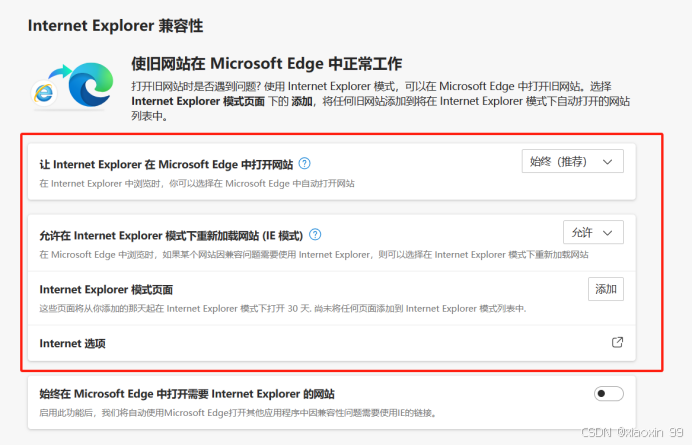
Task: Click the Internet Explorer 兼容性 page title
Action: 116,26
